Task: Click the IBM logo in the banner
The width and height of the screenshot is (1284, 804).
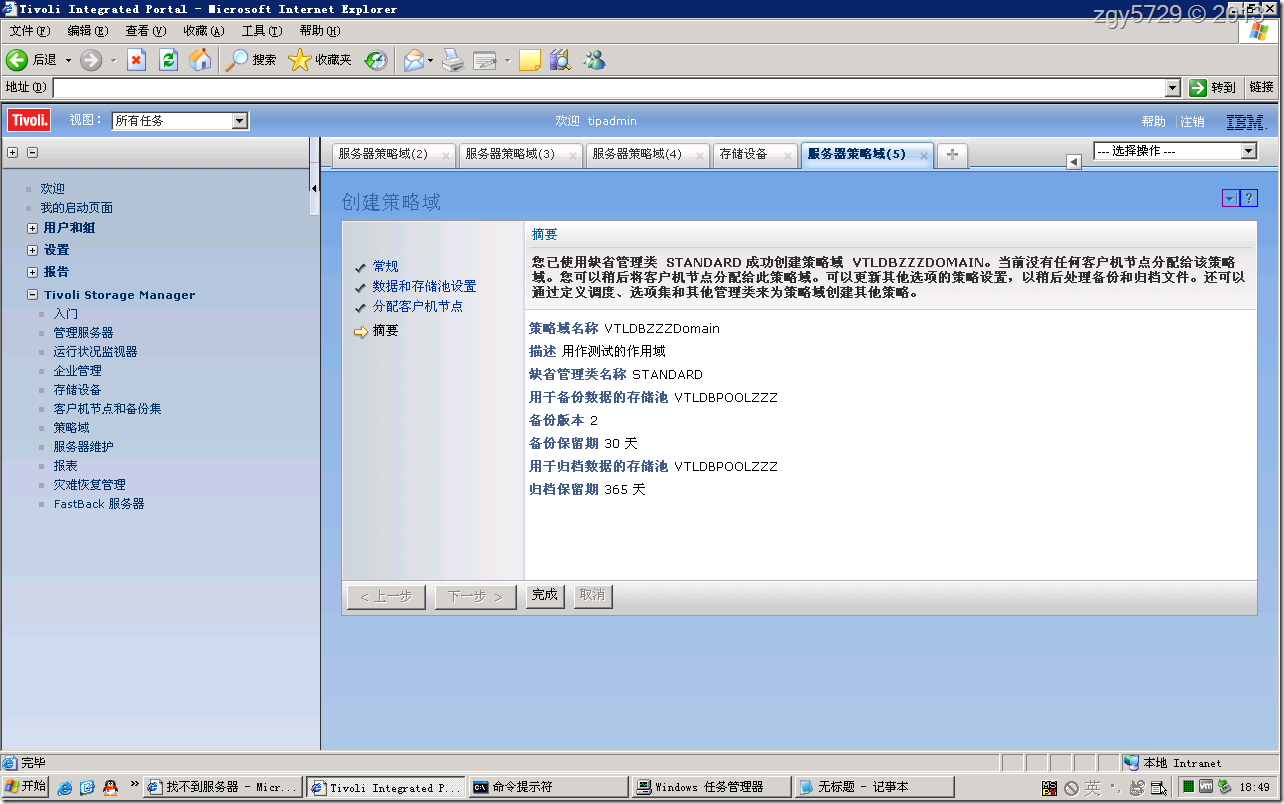Action: coord(1246,122)
